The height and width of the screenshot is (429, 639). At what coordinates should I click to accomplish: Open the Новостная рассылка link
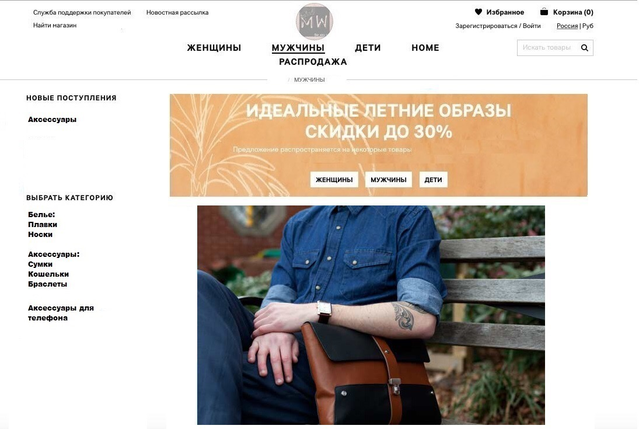pyautogui.click(x=177, y=13)
